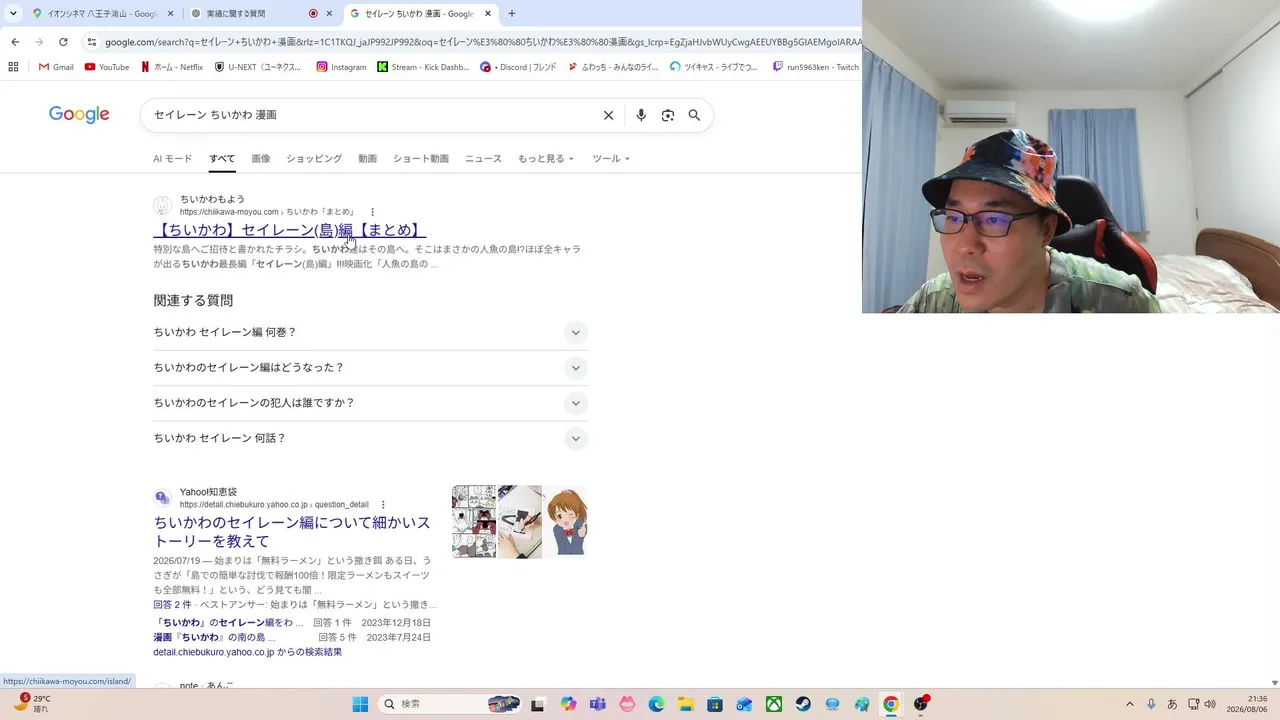Select the 動画 search tab
Viewport: 1280px width, 720px height.
(x=368, y=159)
